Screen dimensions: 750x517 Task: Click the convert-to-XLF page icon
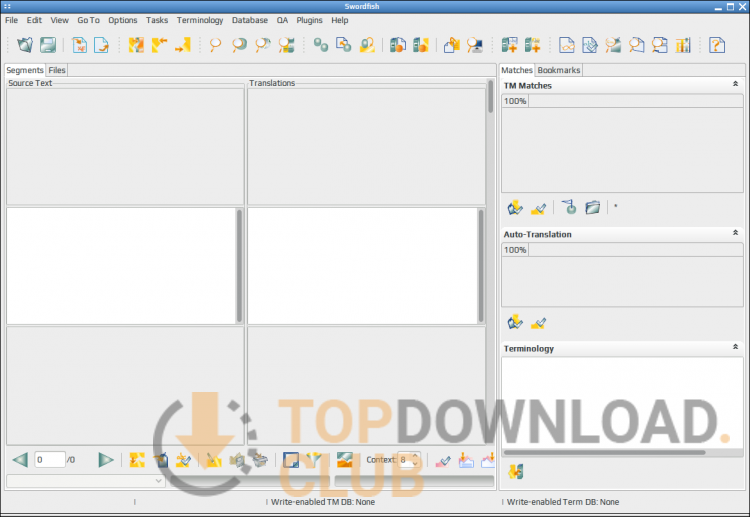(x=79, y=45)
